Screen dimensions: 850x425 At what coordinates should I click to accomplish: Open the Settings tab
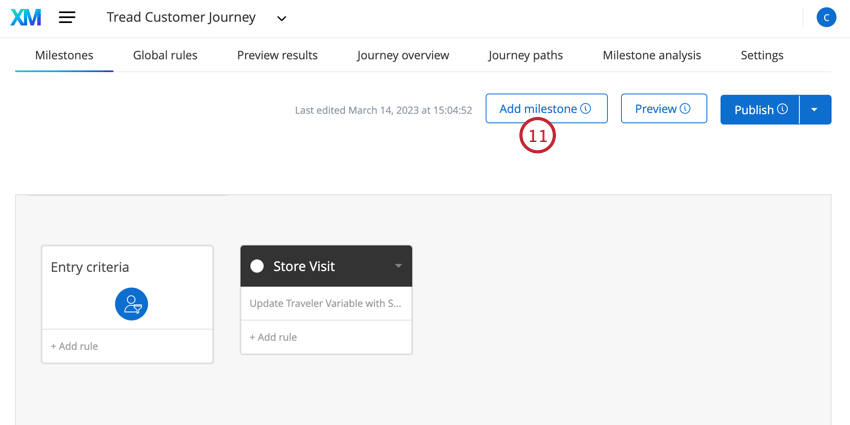[762, 55]
